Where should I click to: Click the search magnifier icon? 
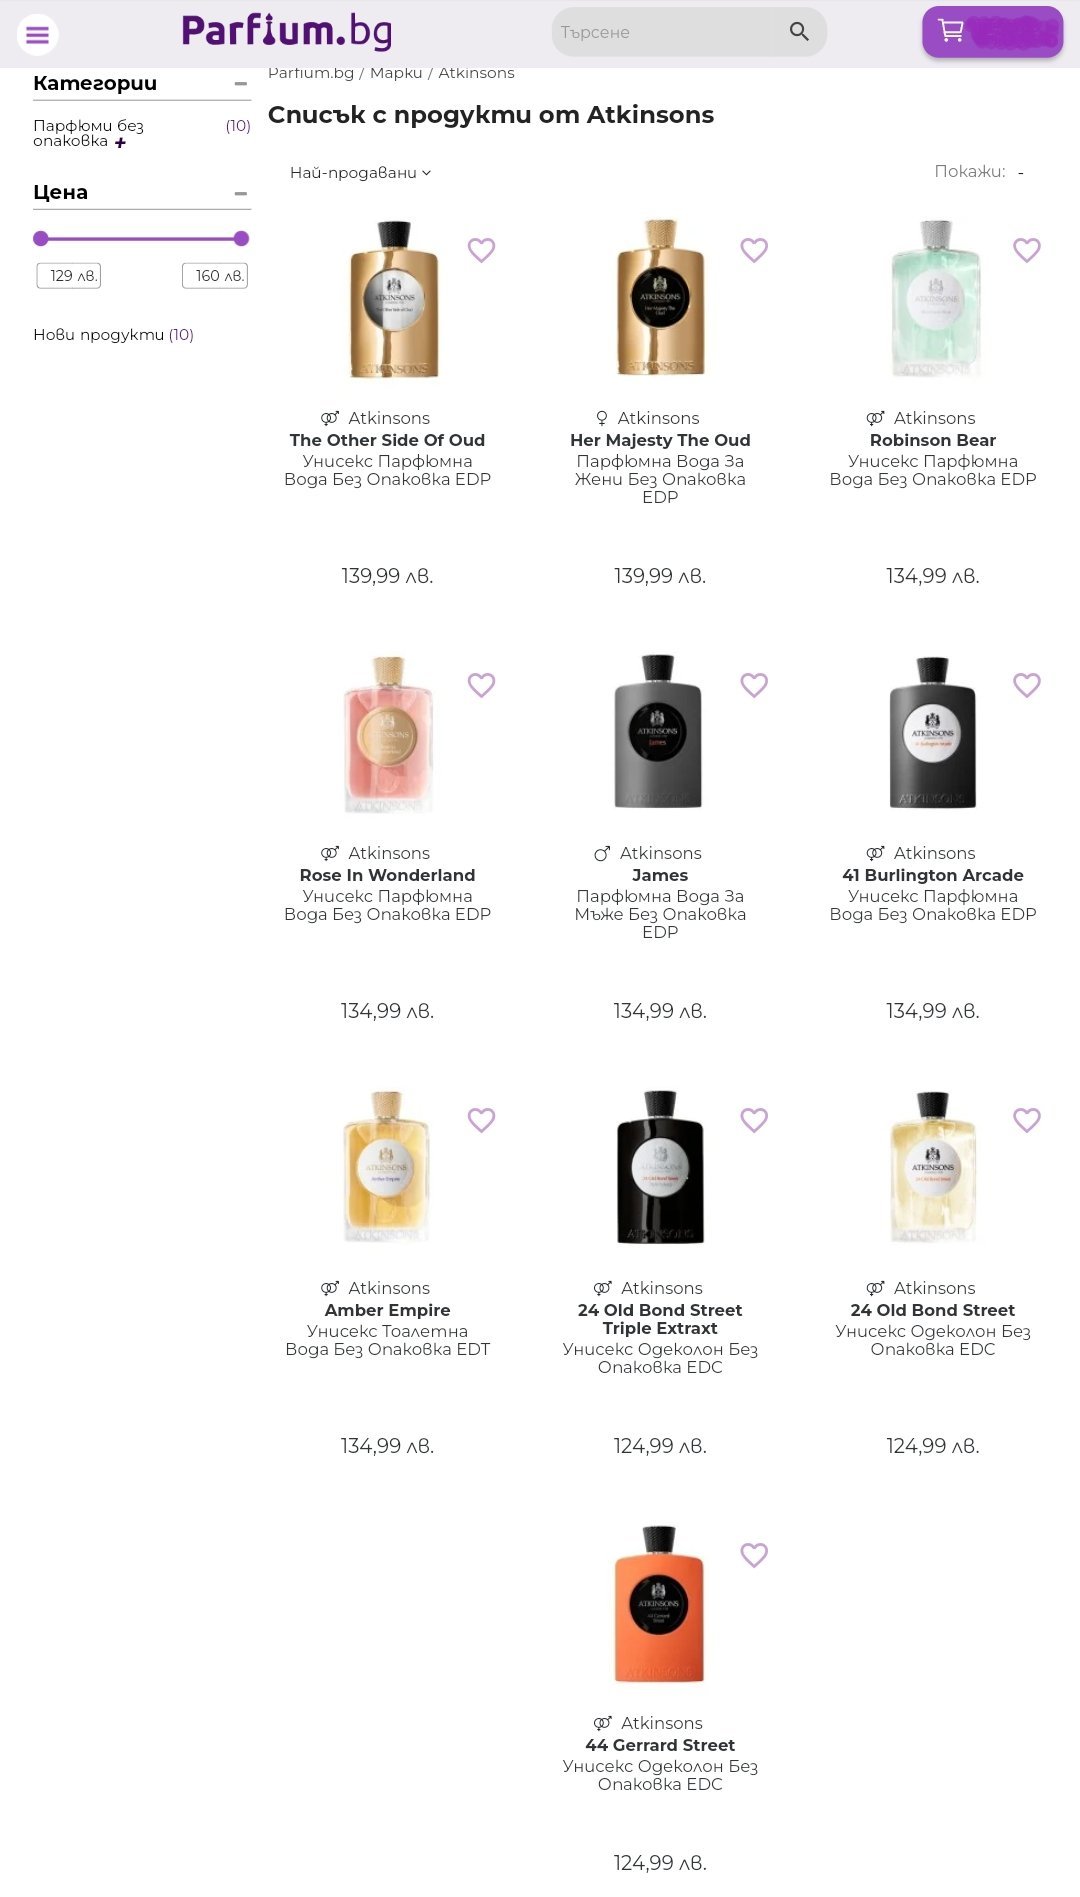point(799,32)
